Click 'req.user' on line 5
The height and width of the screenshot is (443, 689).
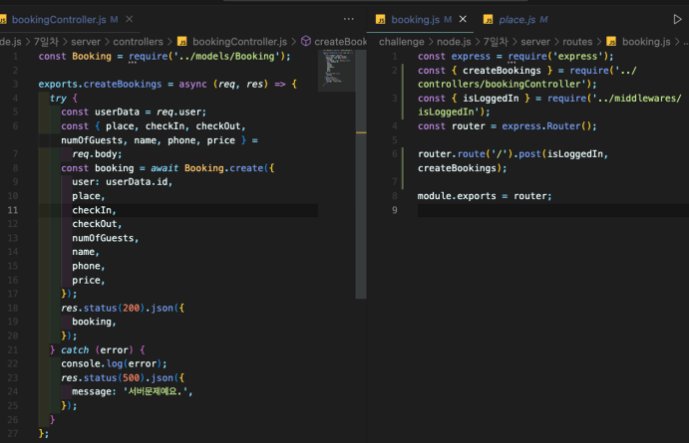tap(179, 112)
